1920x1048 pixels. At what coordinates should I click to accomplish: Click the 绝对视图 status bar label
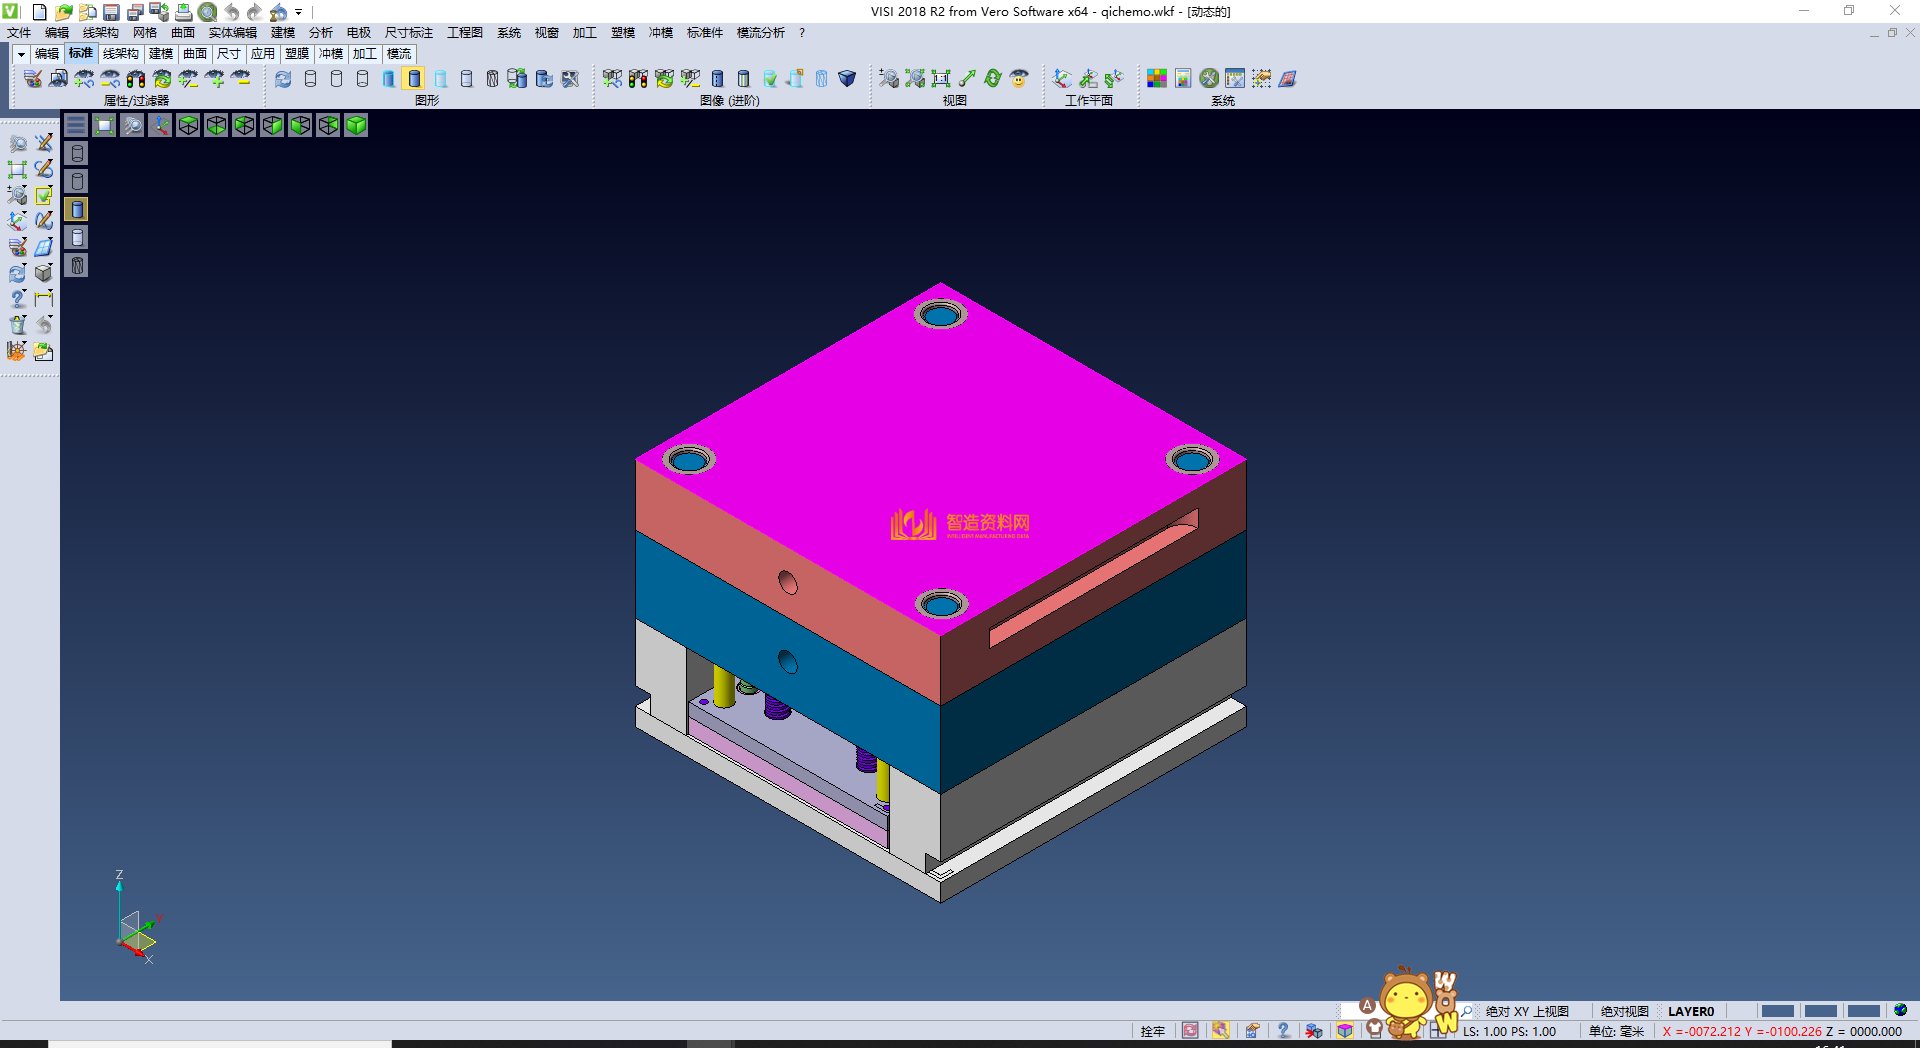coord(1624,1011)
